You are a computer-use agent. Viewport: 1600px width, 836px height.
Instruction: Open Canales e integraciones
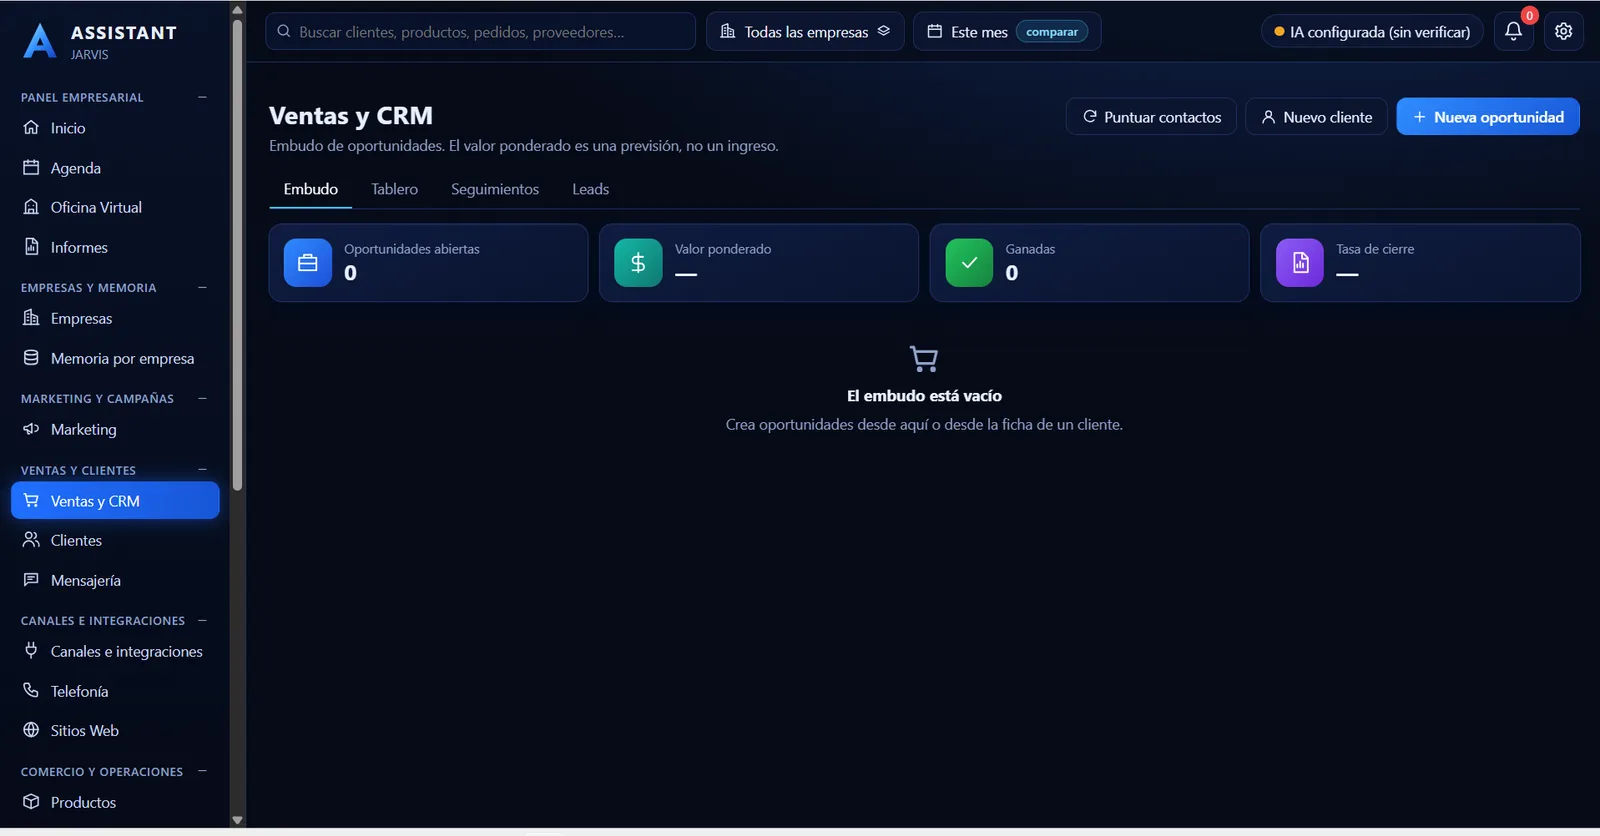point(115,651)
